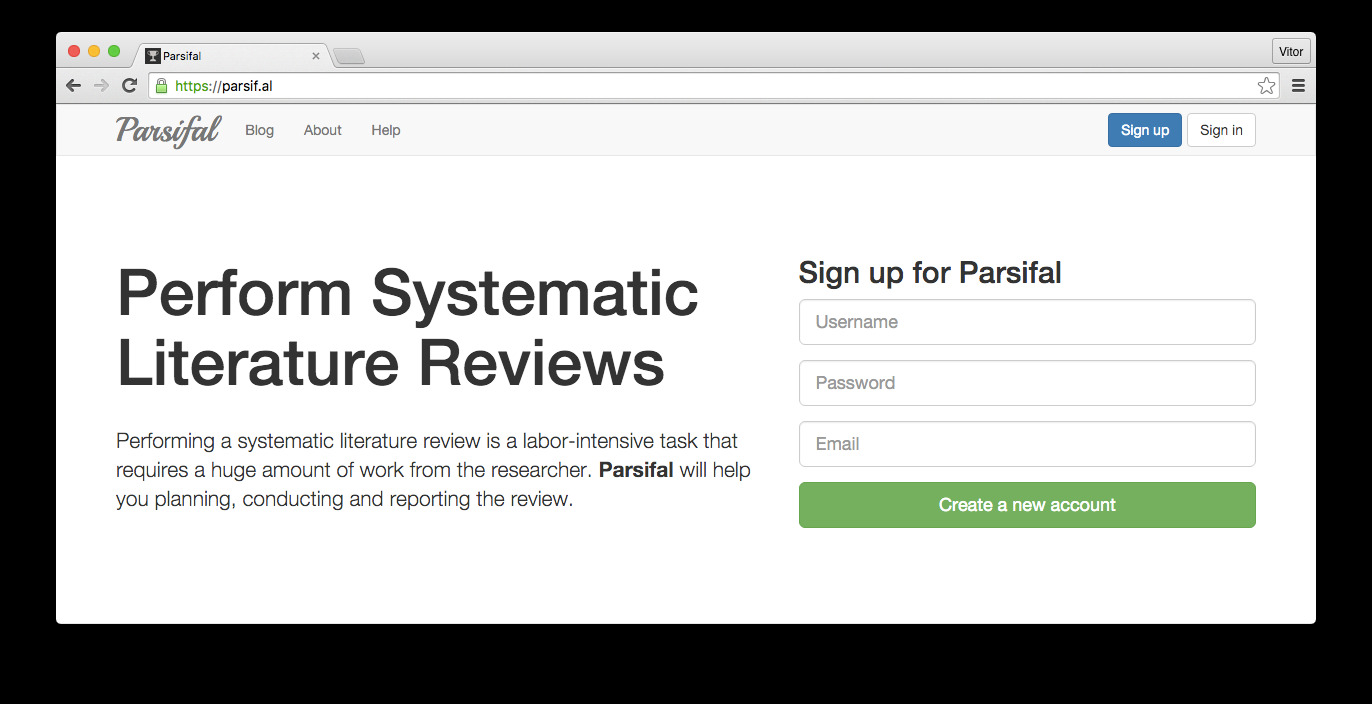Viewport: 1372px width, 704px height.
Task: Click the browser back arrow
Action: [73, 86]
